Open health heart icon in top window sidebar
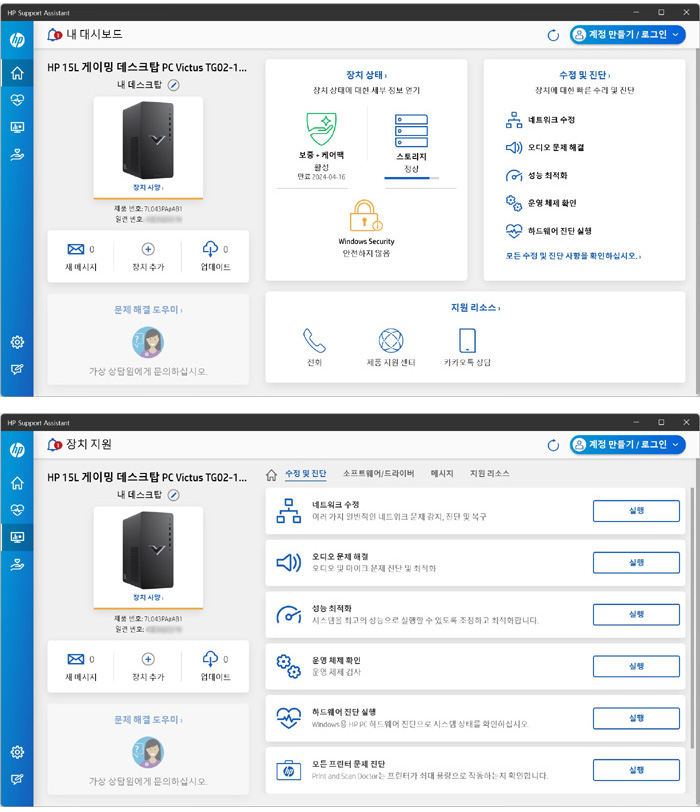Viewport: 700px width, 812px height. tap(17, 100)
